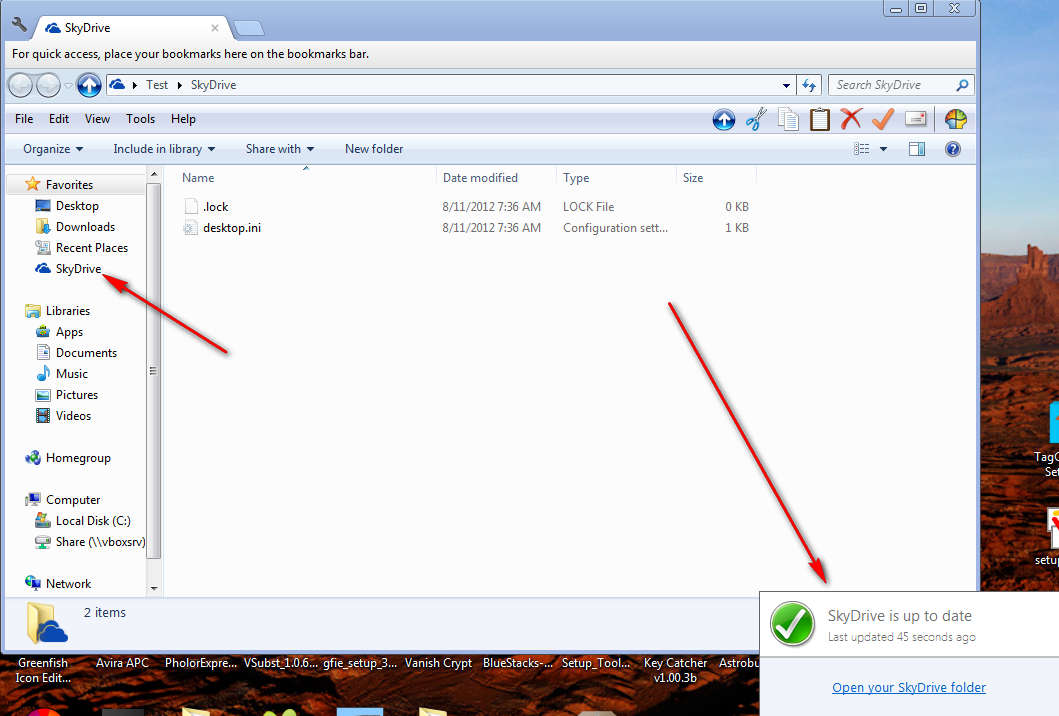The width and height of the screenshot is (1059, 716).
Task: Open the Documents library
Action: 86,353
